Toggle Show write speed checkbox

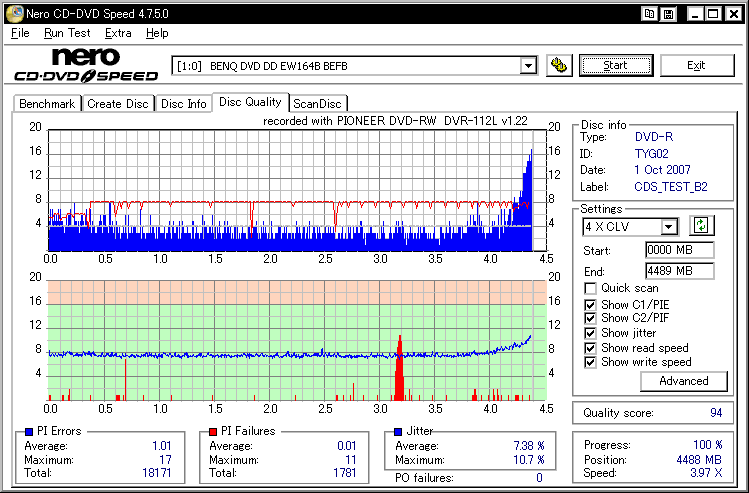click(590, 362)
